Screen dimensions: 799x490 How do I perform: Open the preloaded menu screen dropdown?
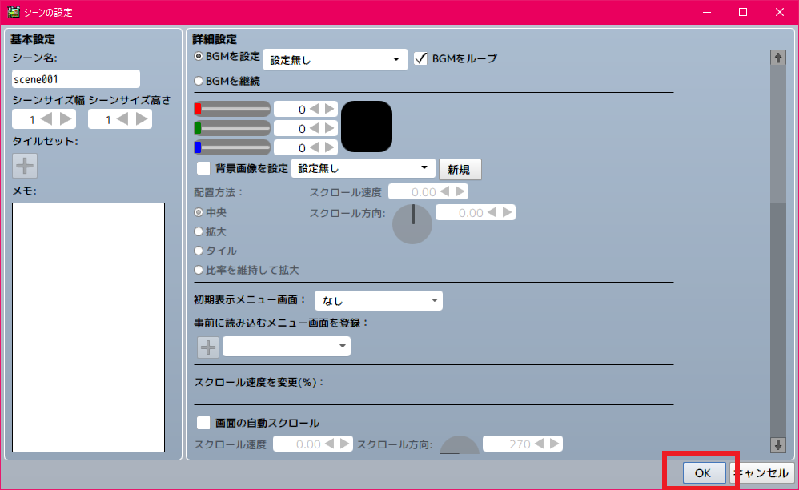click(x=287, y=346)
